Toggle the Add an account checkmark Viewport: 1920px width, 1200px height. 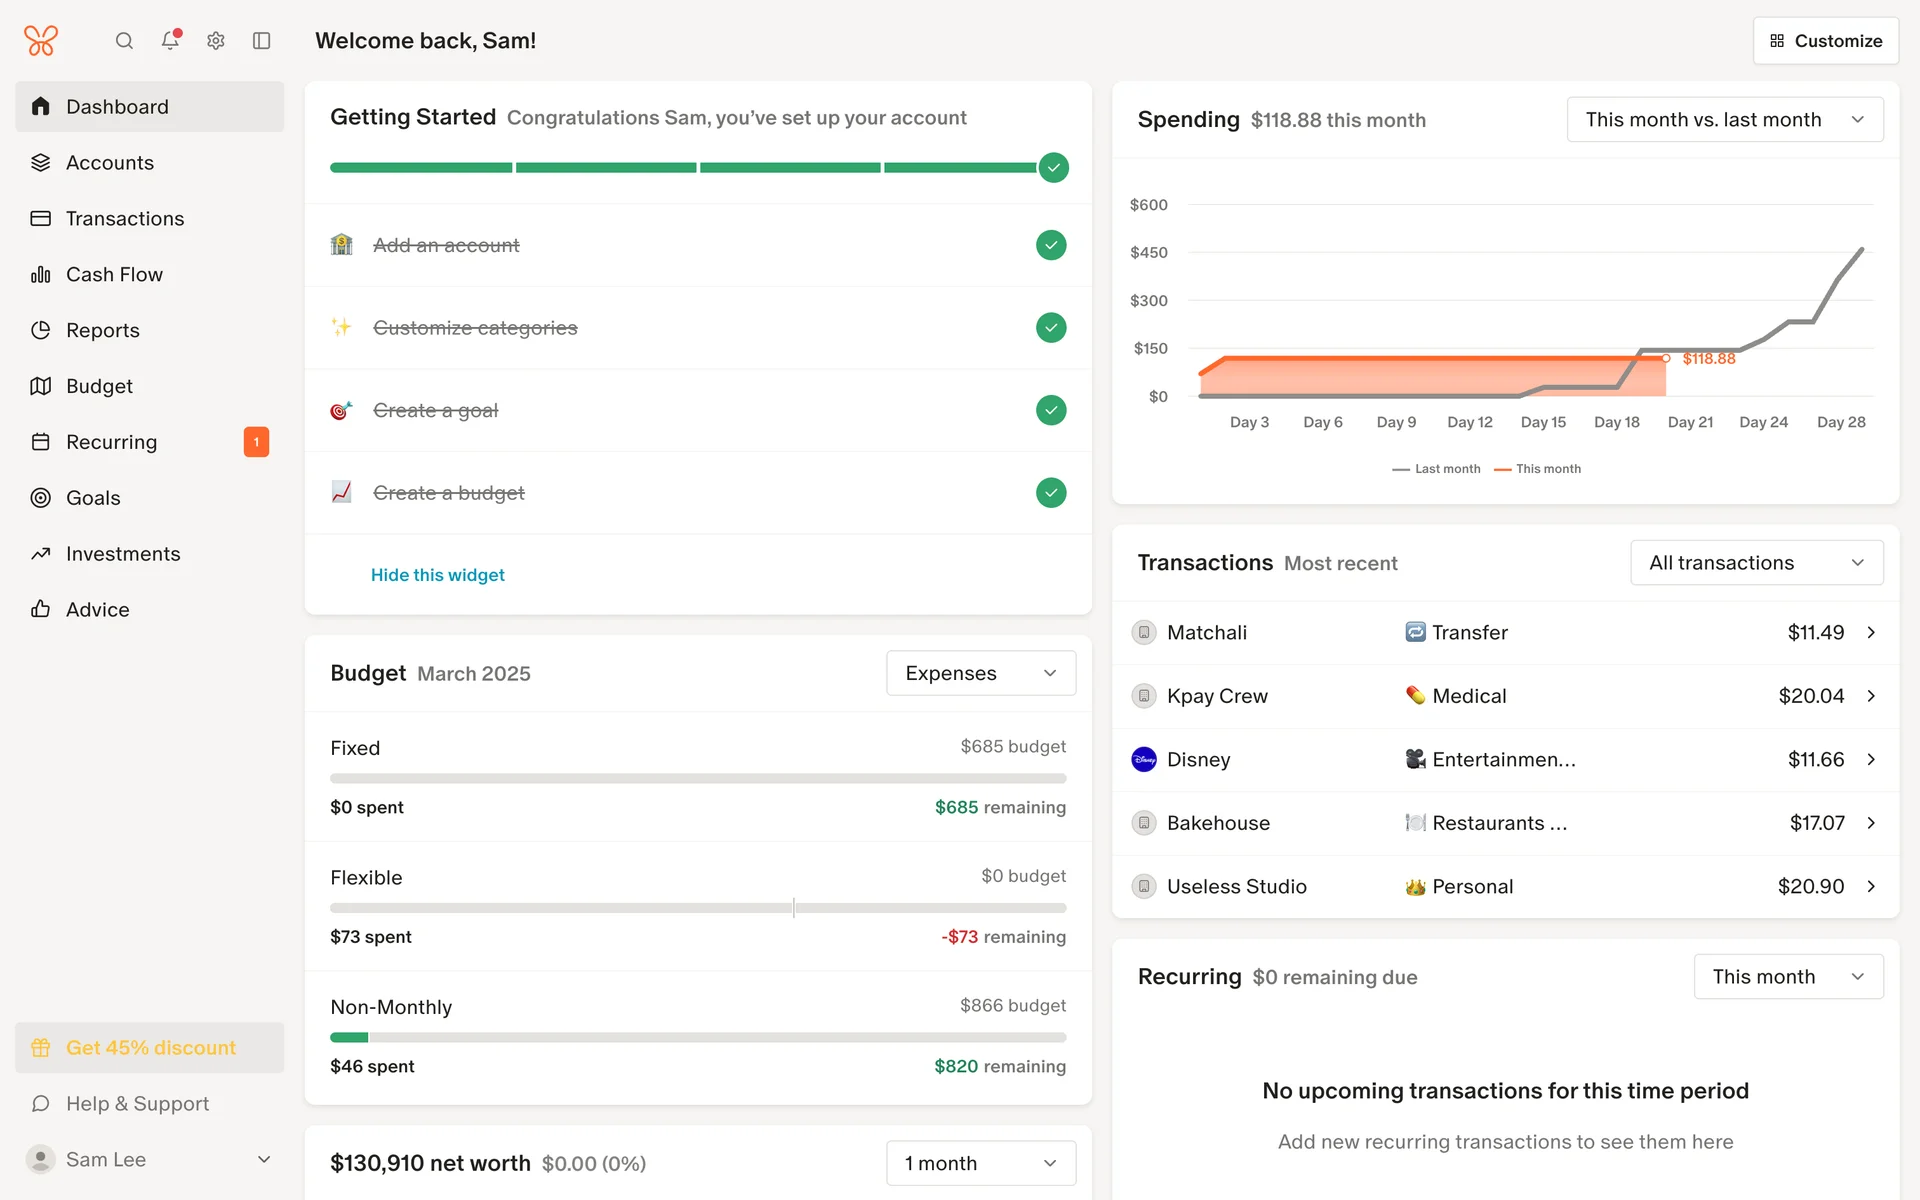coord(1051,245)
